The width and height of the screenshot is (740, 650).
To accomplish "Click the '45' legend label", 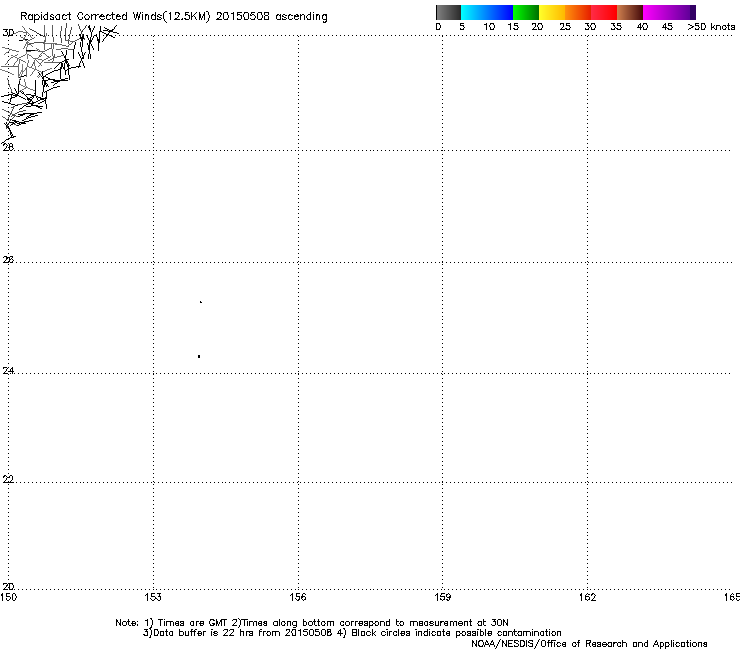I will (667, 27).
